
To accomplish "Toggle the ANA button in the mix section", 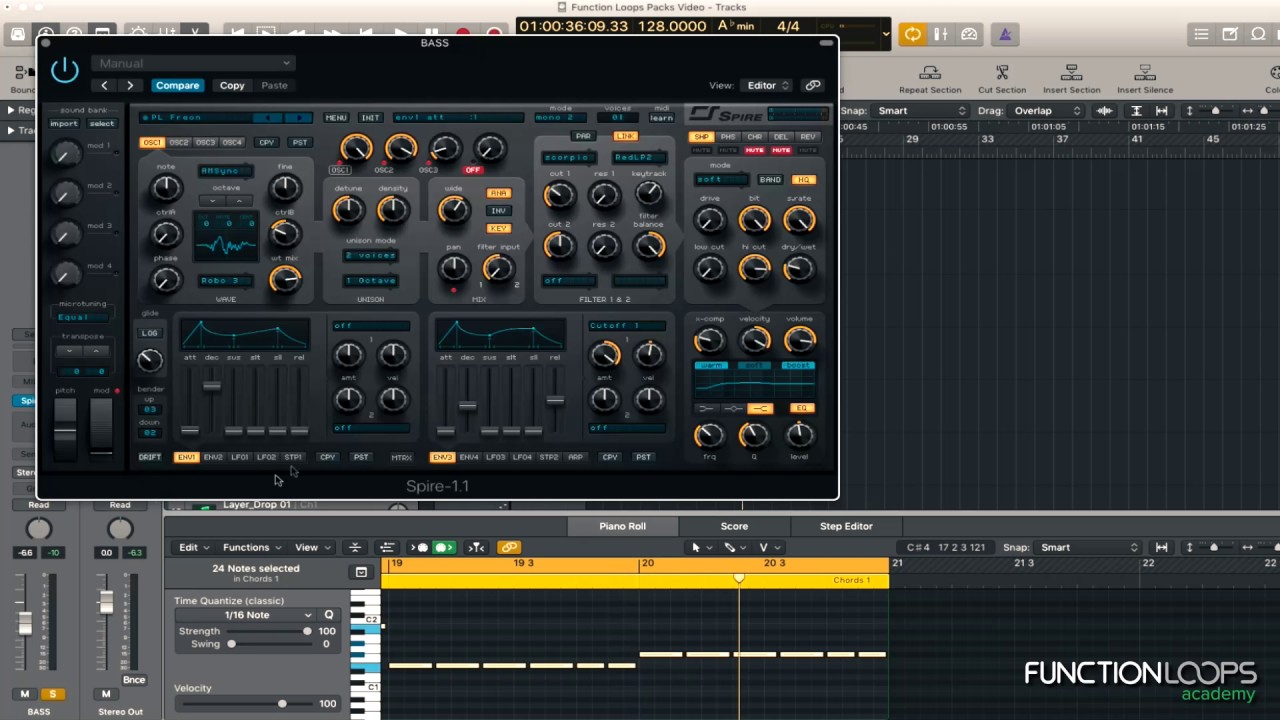I will [498, 193].
